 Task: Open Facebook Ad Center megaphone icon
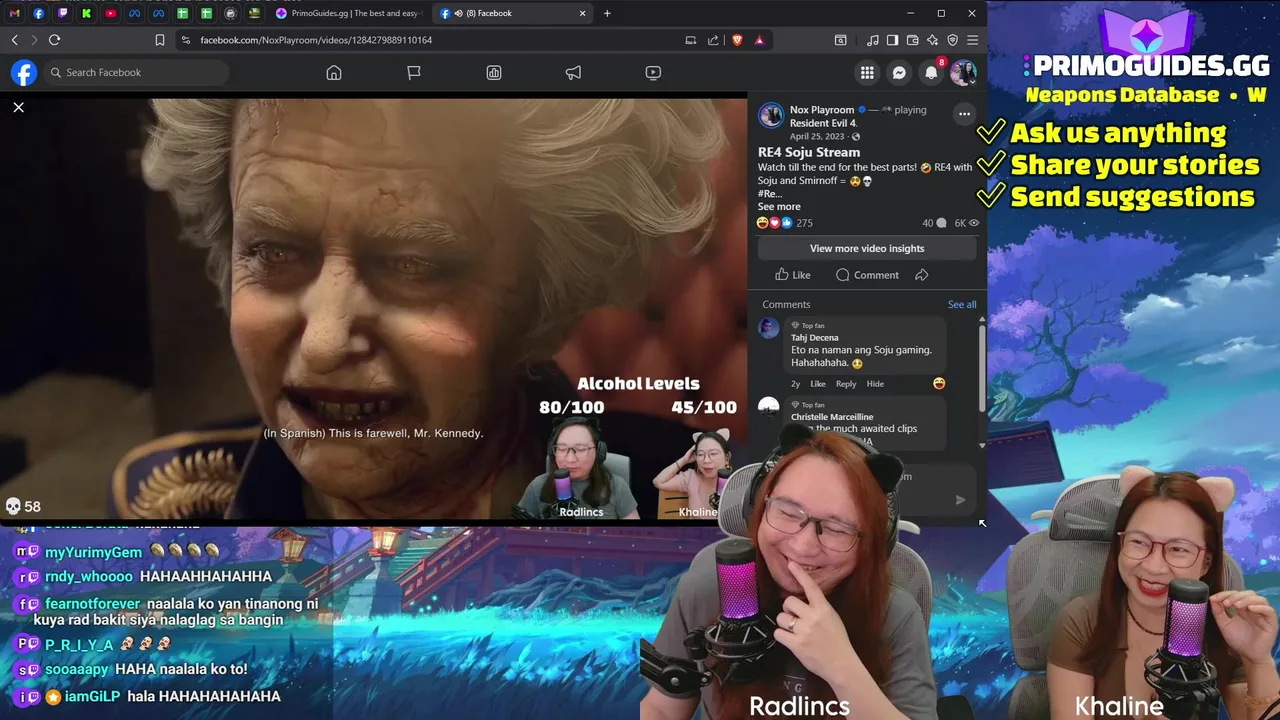coord(573,73)
